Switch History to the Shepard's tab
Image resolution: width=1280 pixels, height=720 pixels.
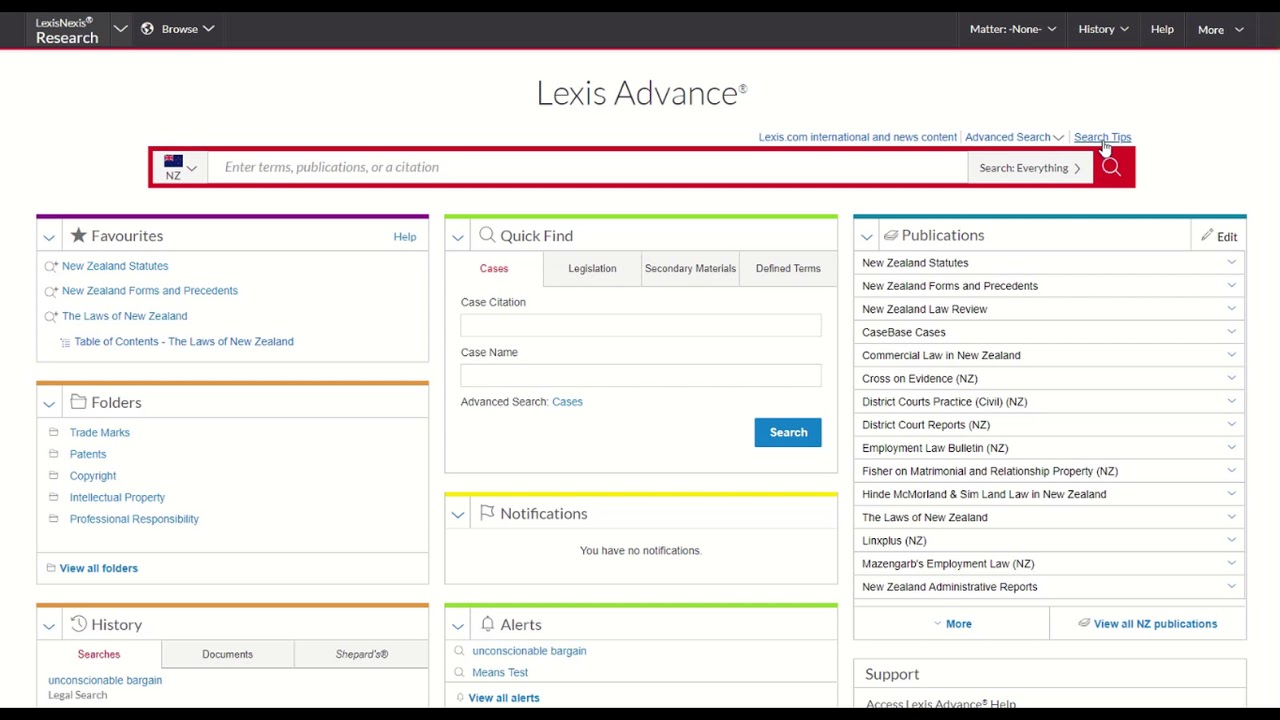coord(361,654)
